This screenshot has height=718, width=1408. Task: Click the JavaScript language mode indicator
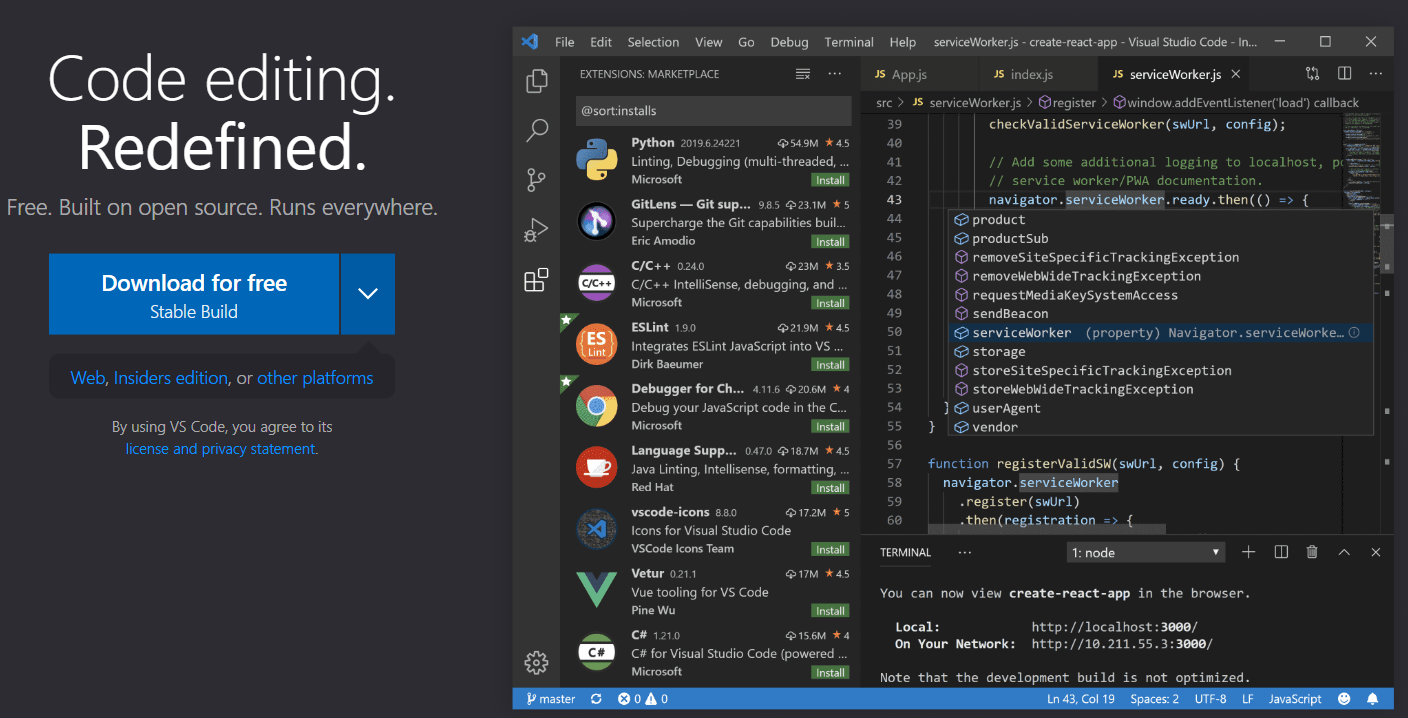pos(1295,699)
